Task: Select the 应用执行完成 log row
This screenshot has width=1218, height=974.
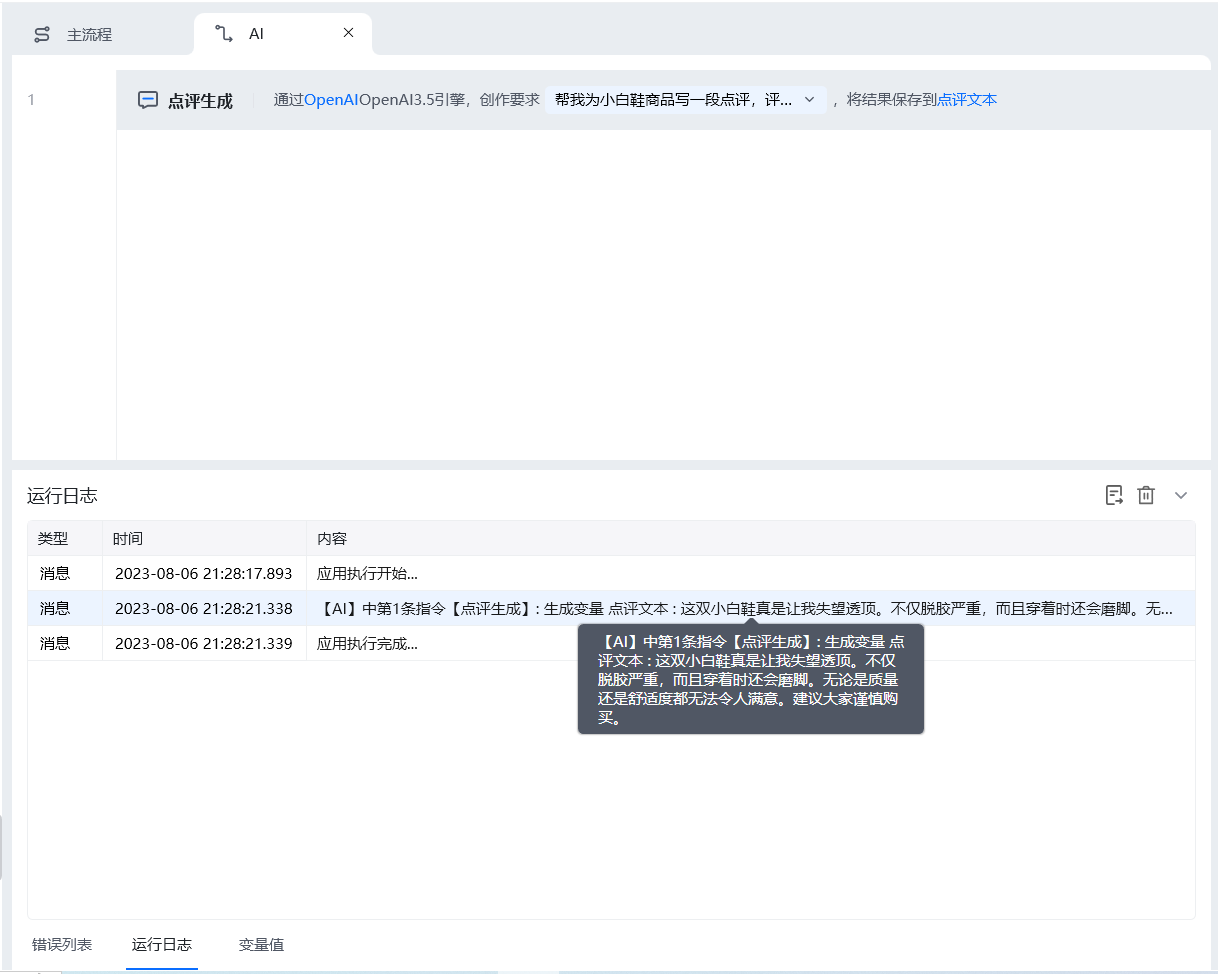Action: pos(611,644)
